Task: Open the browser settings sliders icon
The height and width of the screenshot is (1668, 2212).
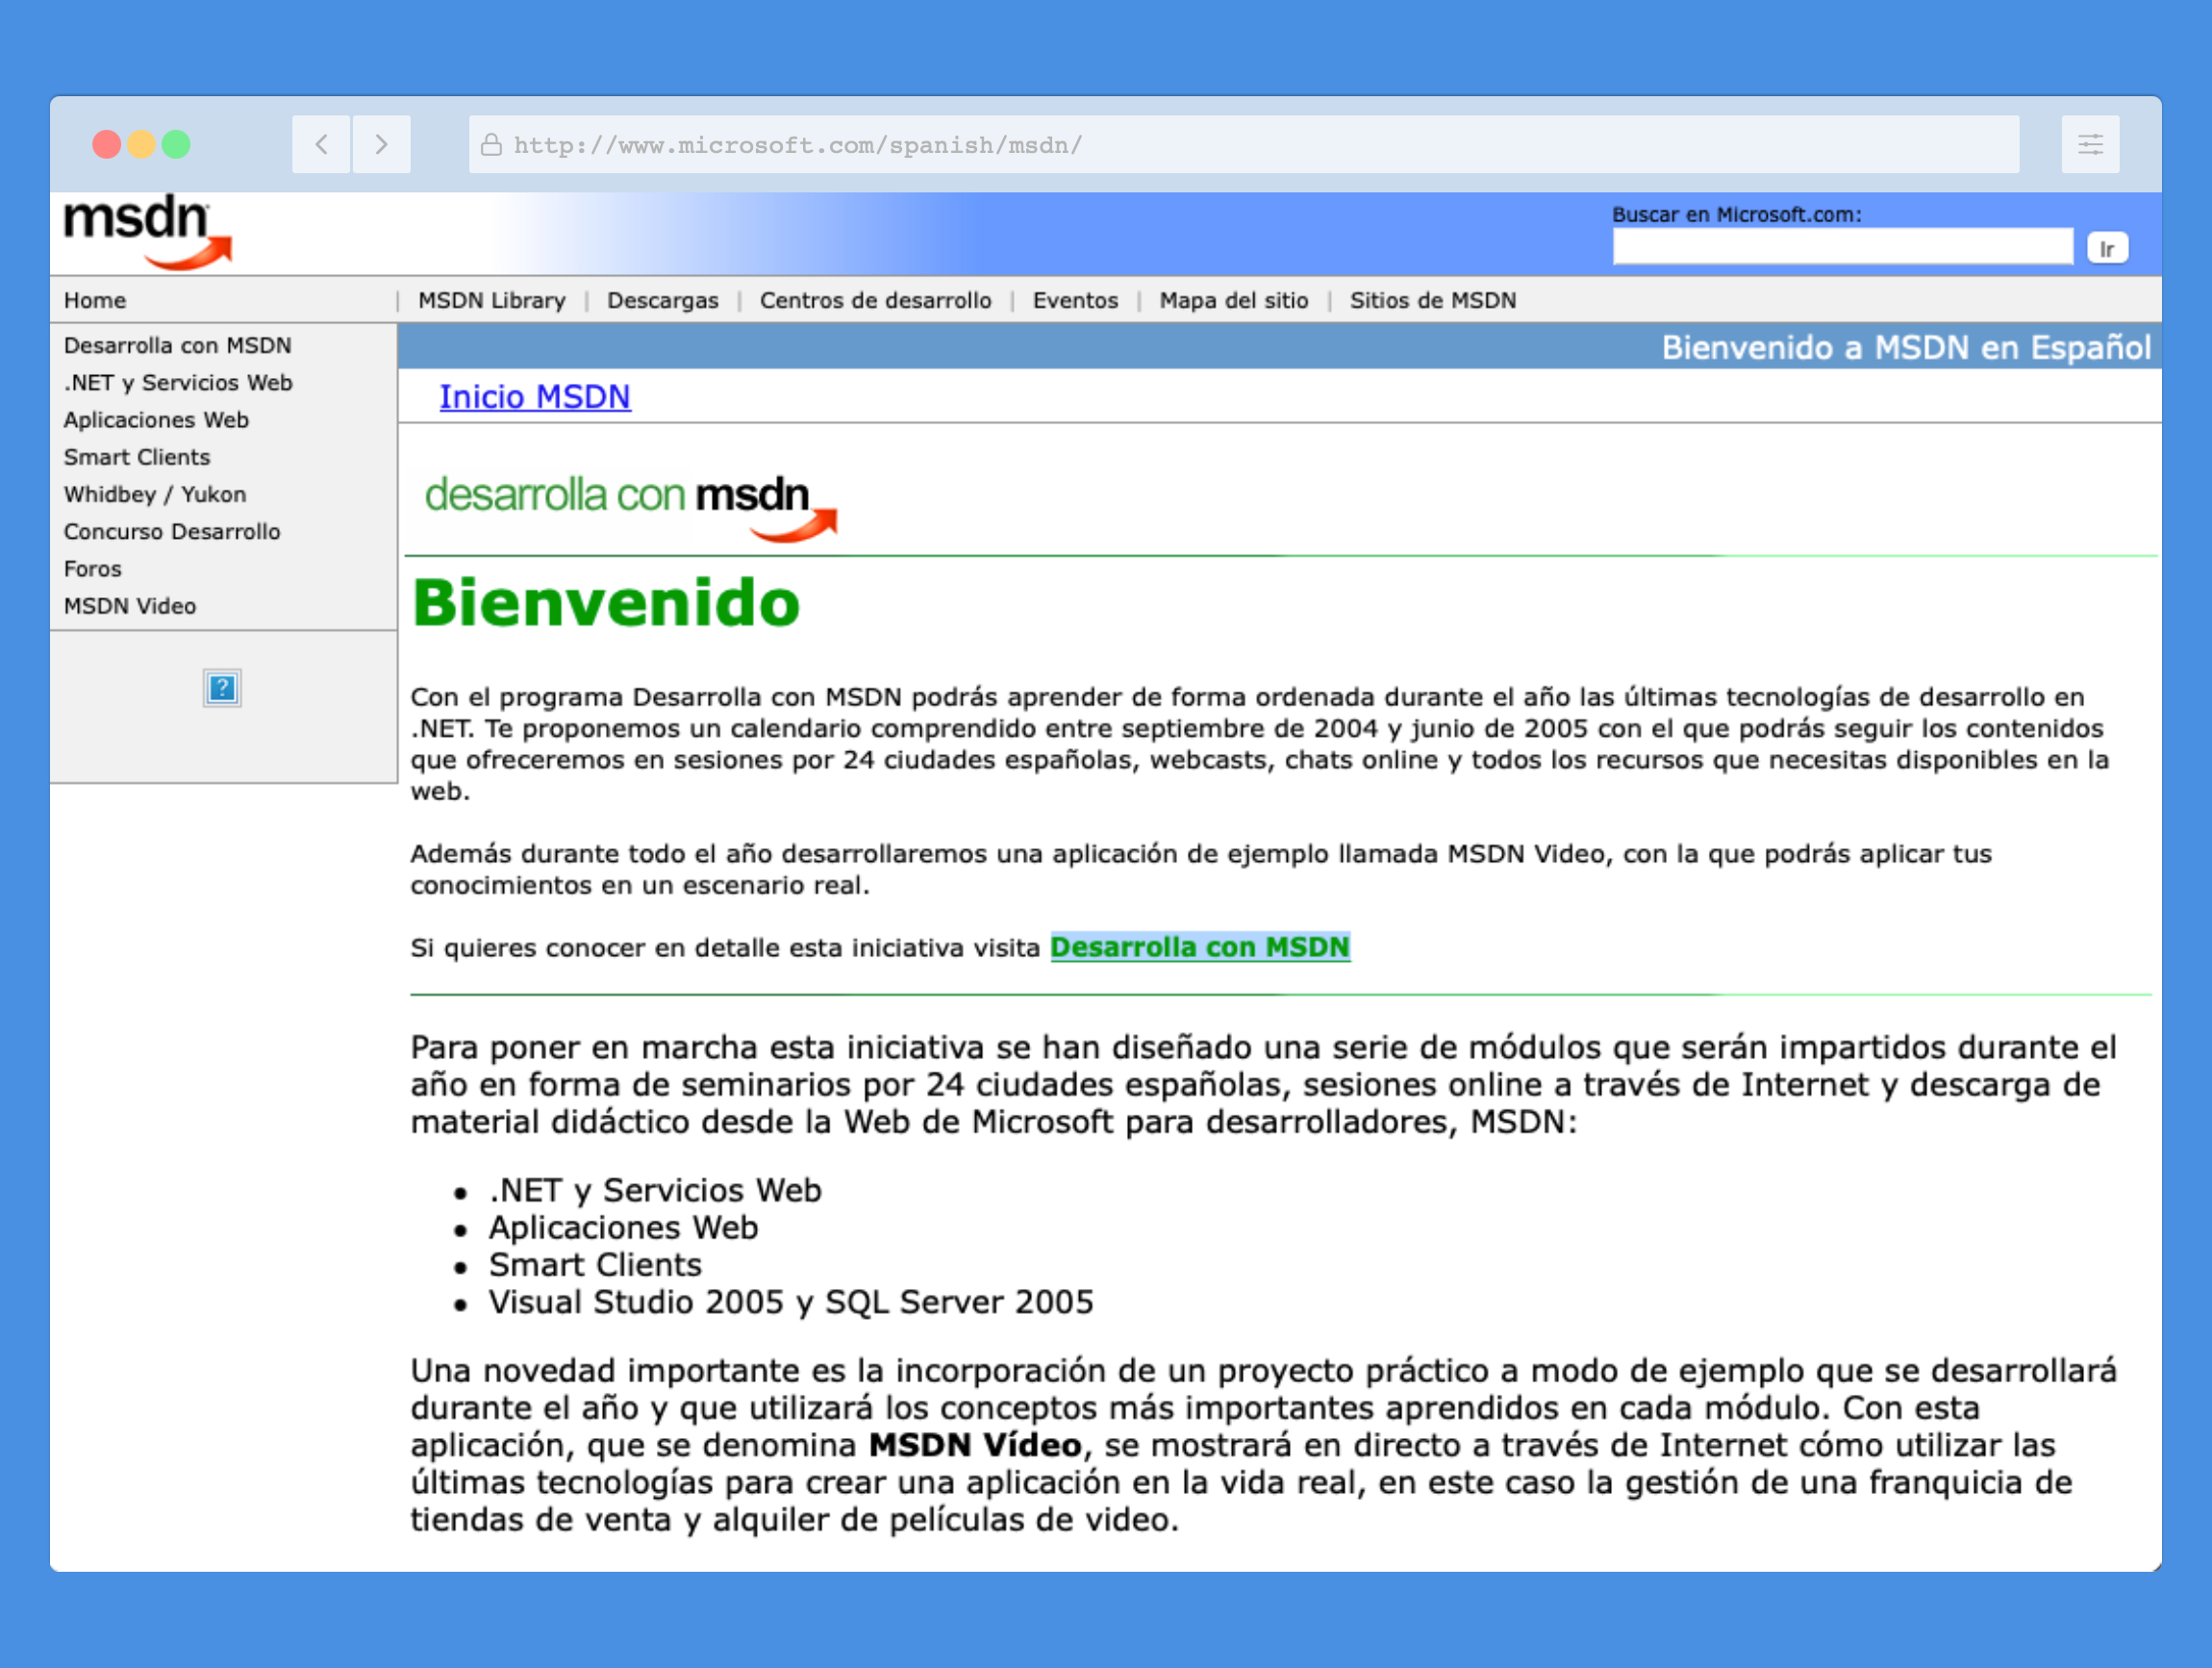Action: coord(2090,144)
